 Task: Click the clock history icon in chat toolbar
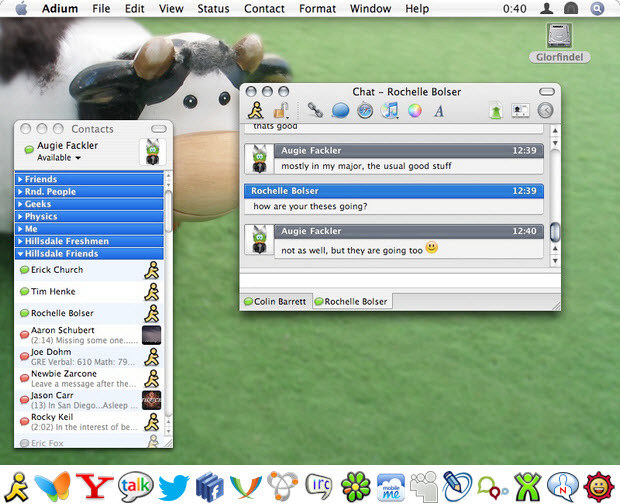pyautogui.click(x=545, y=110)
